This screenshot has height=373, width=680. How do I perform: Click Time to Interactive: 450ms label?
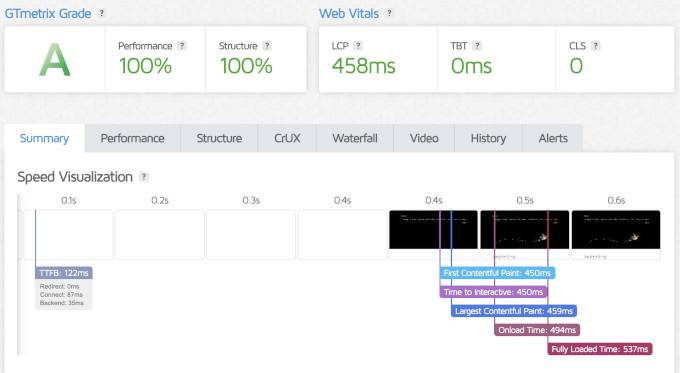pyautogui.click(x=493, y=292)
